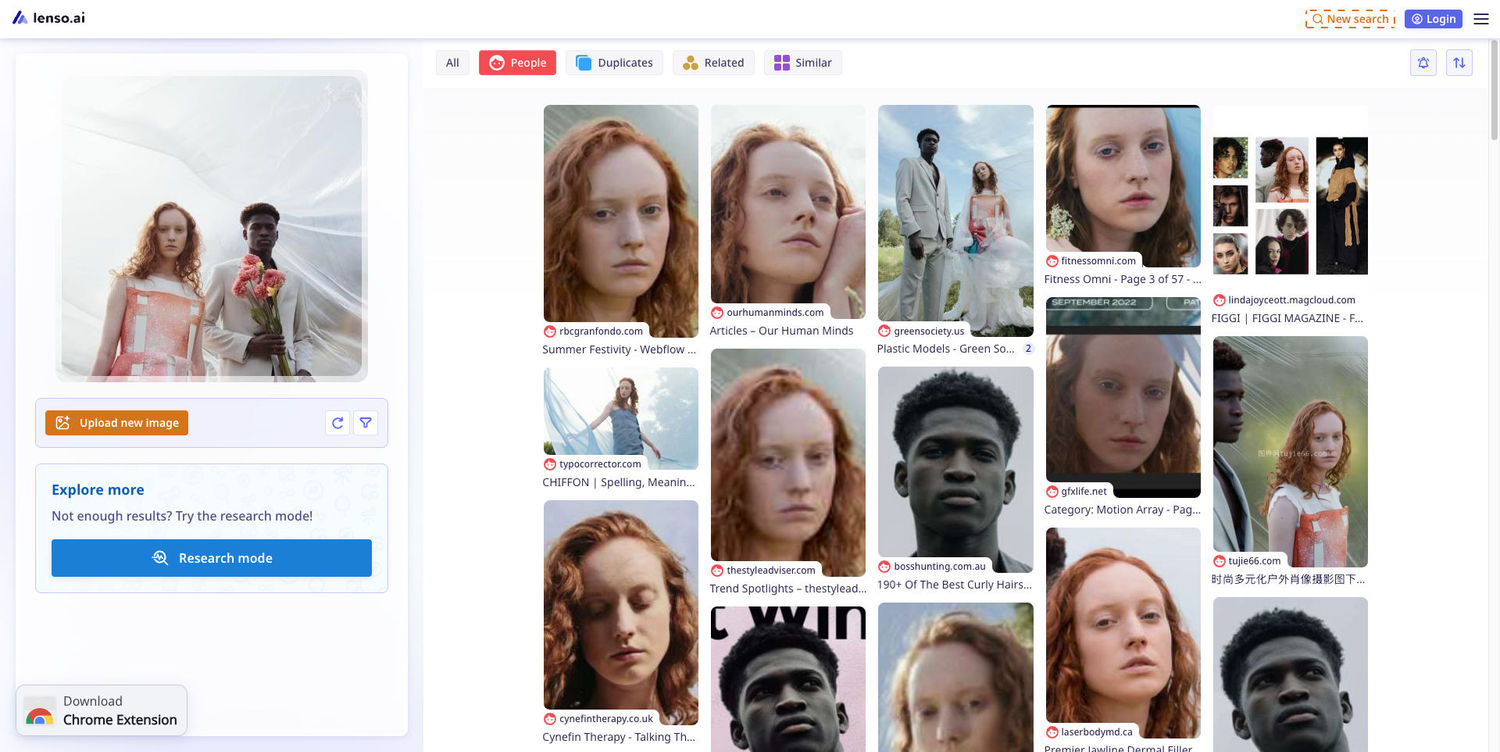Click the sort arrows icon

(1459, 63)
